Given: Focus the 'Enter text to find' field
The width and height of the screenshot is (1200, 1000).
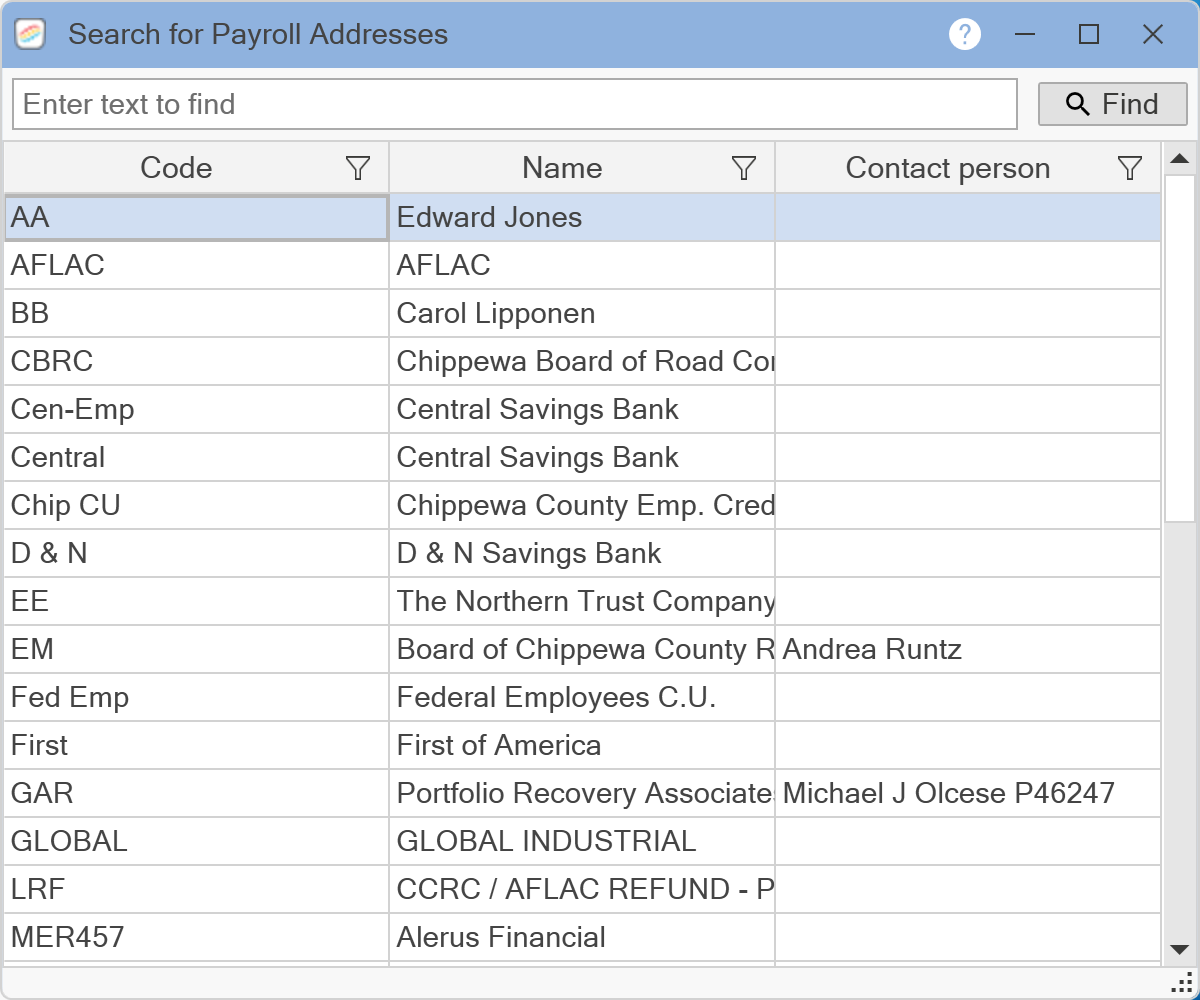Looking at the screenshot, I should [515, 104].
